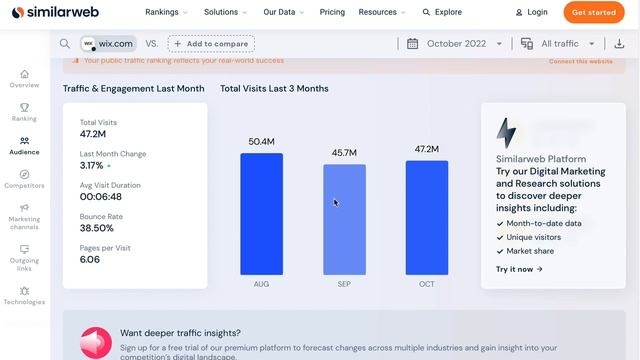Expand the Our Data chevron arrow

[302, 13]
